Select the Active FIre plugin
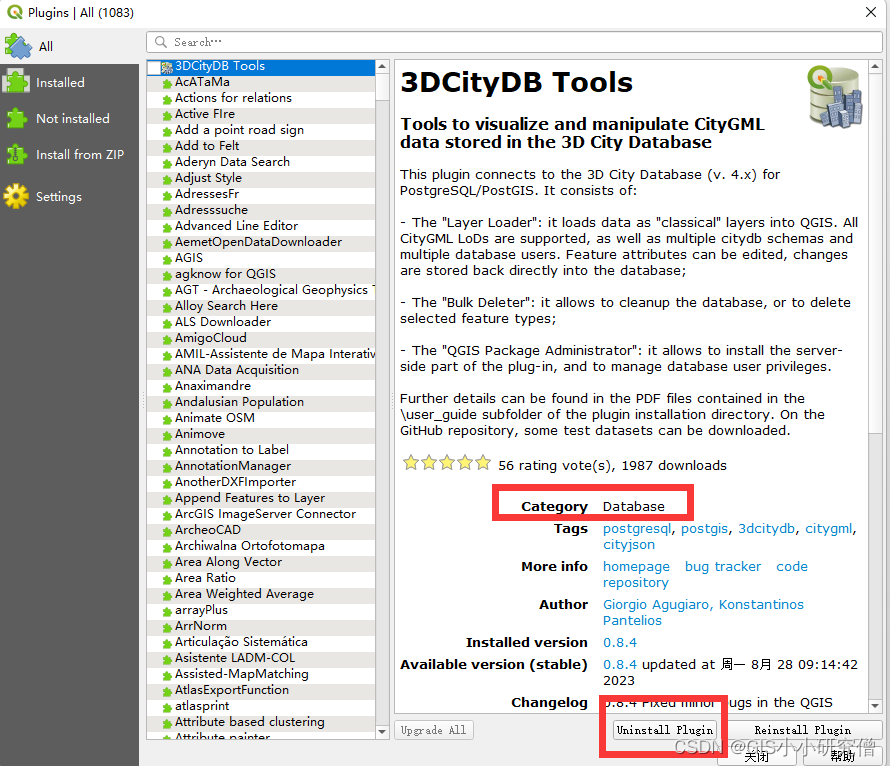Viewport: 890px width, 766px height. pyautogui.click(x=261, y=114)
